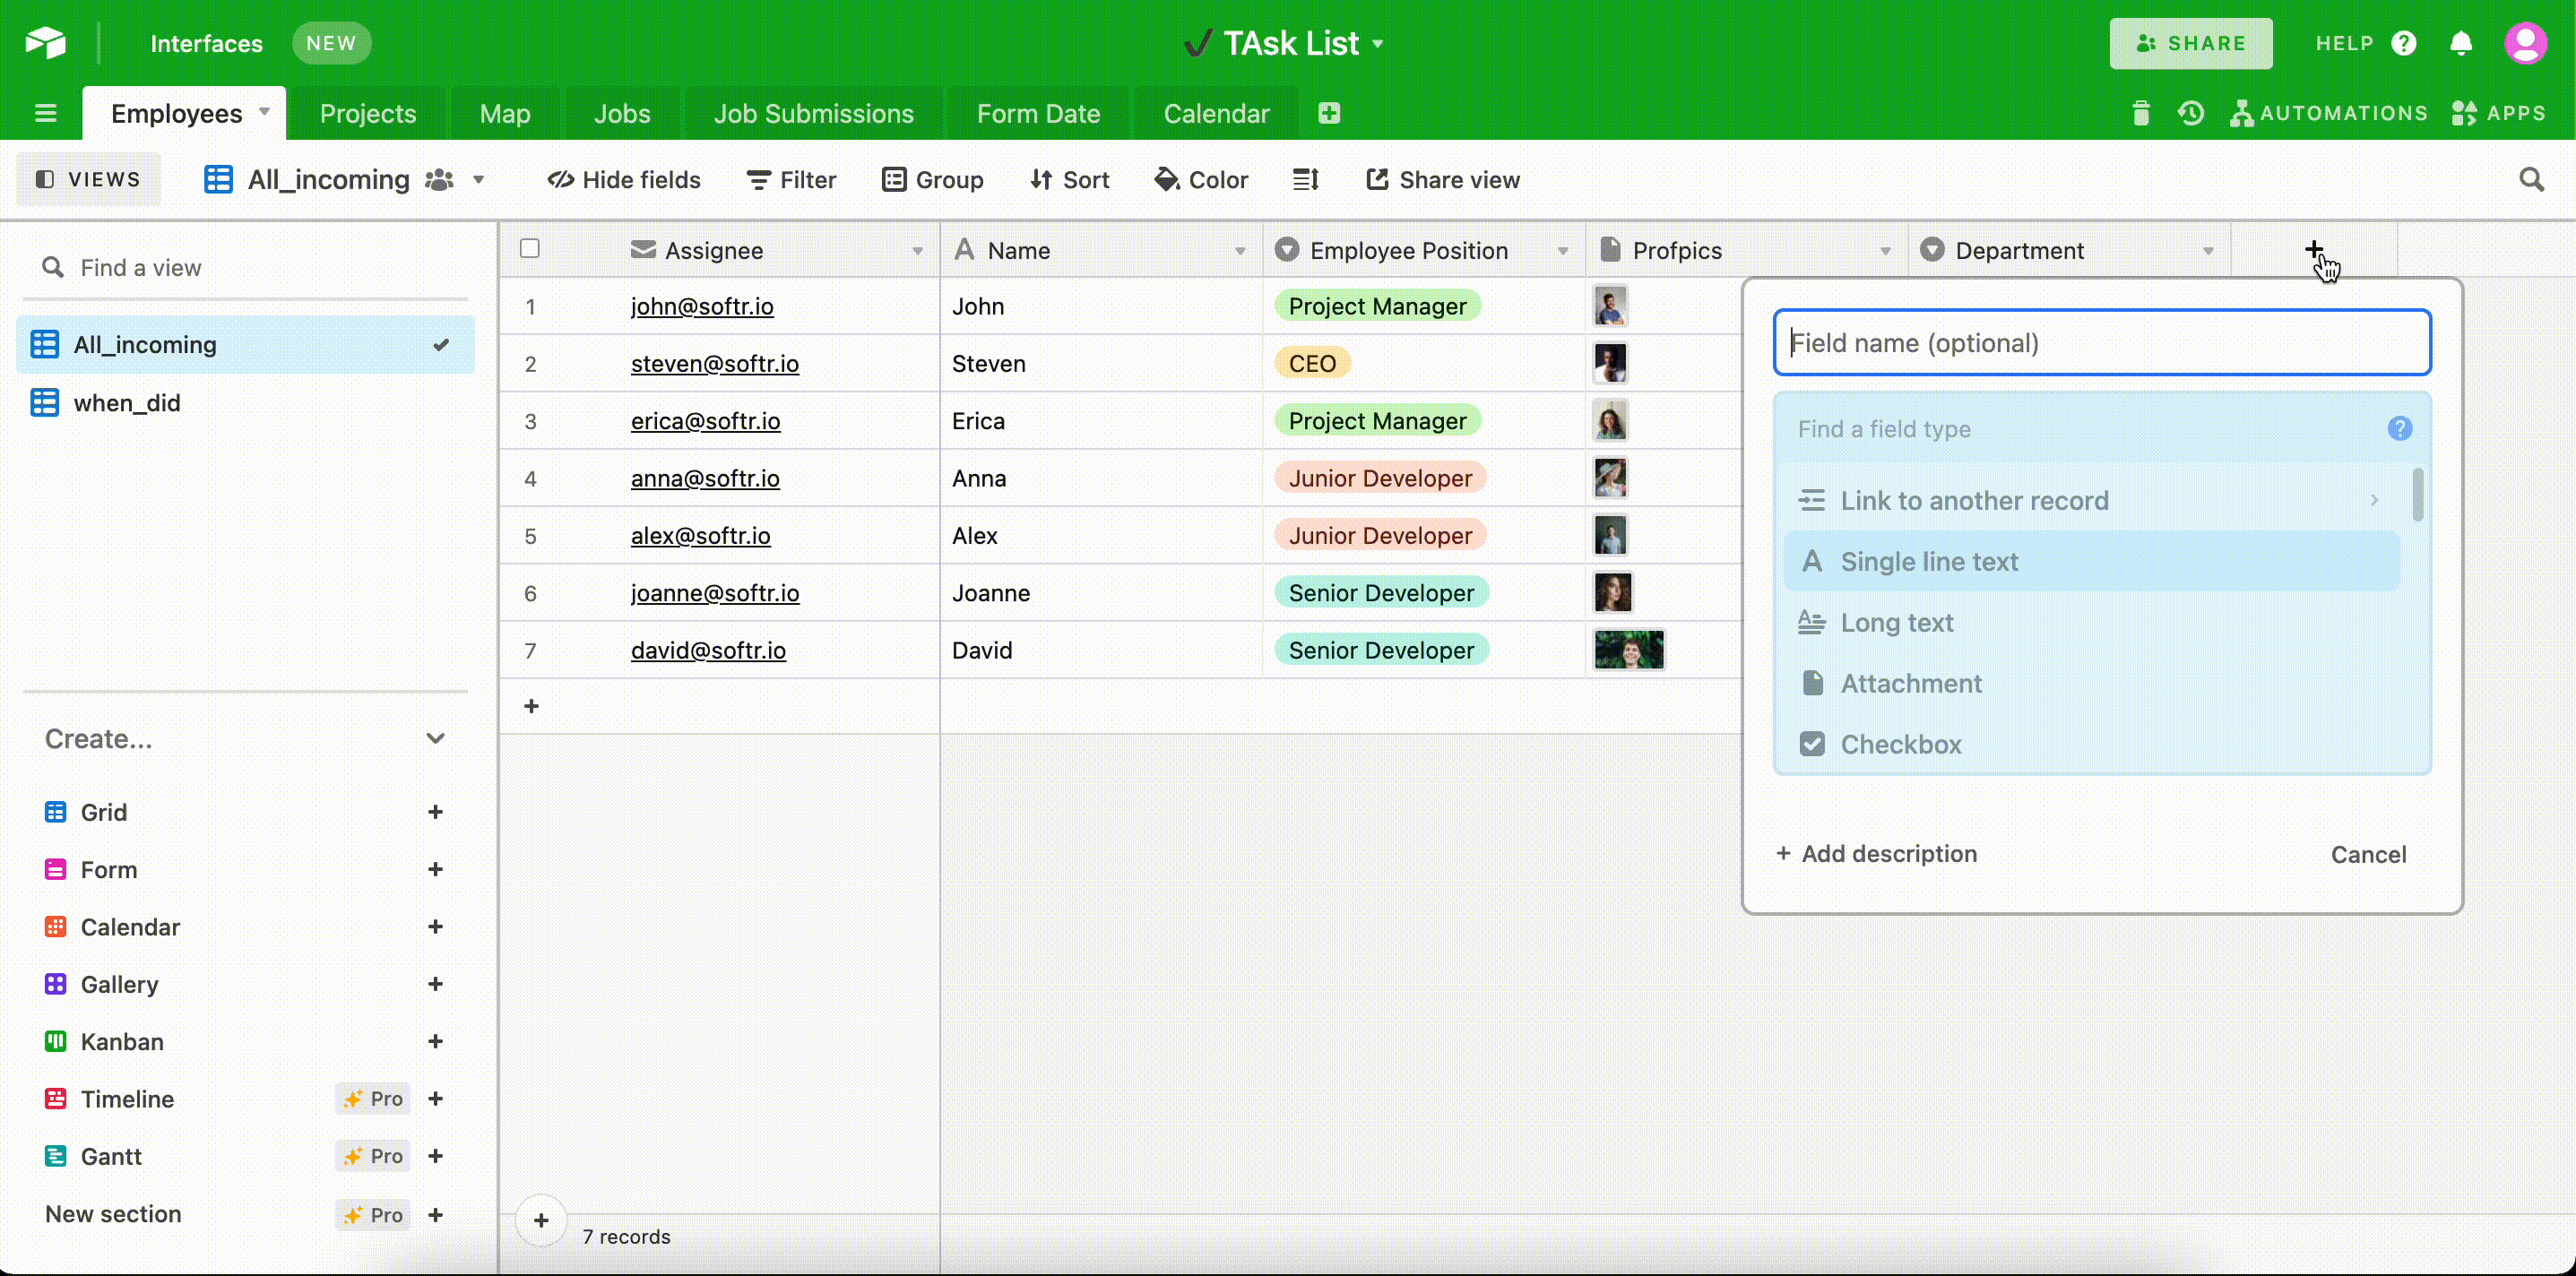Open the email link john@softr.io
Screen dimensions: 2576x1276
pyautogui.click(x=702, y=306)
